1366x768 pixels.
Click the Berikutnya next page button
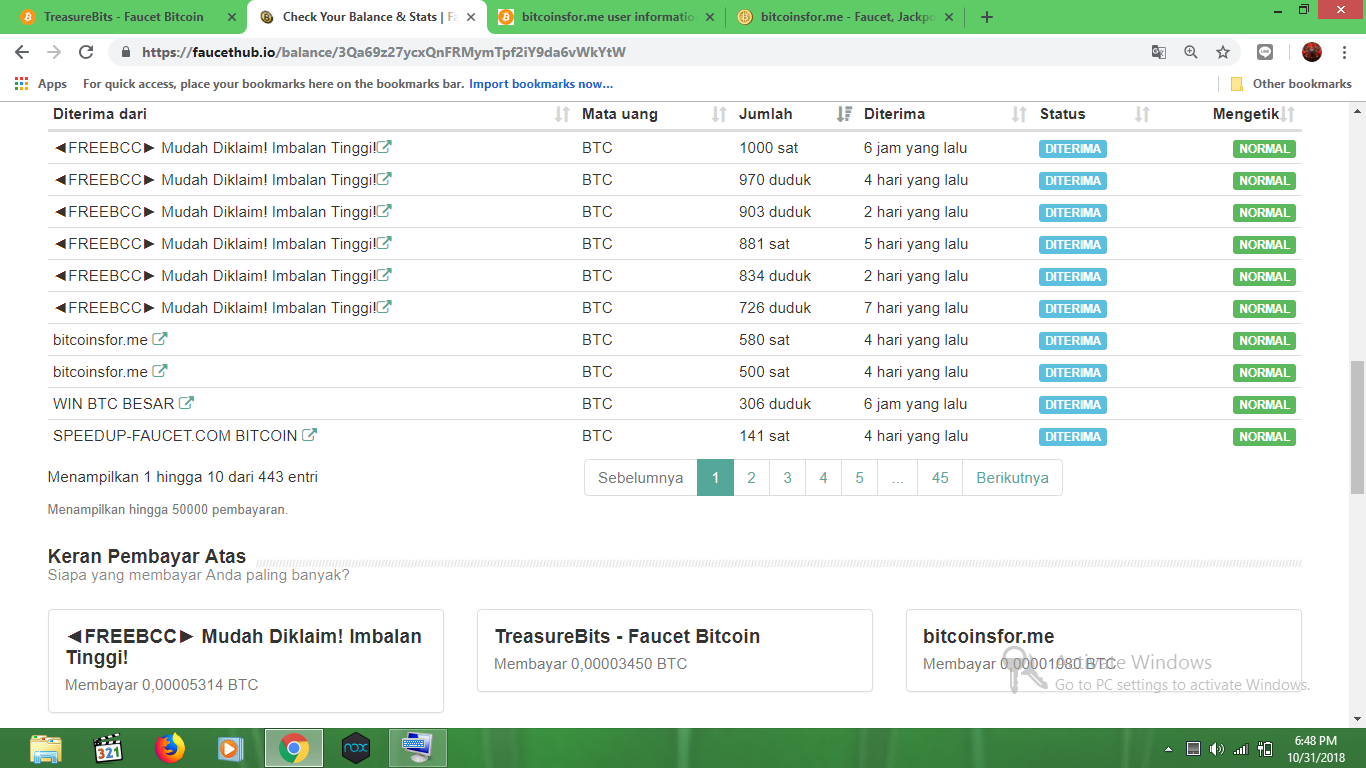(1012, 477)
